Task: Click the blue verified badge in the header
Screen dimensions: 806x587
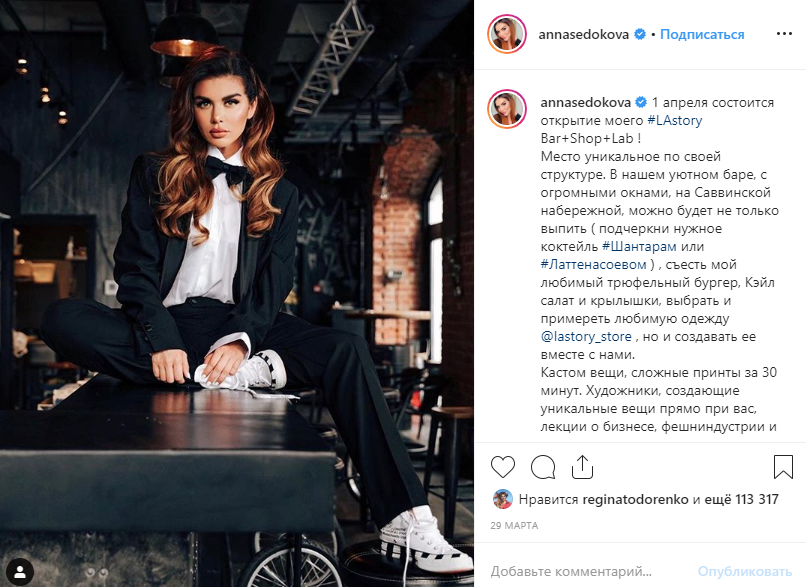Action: (x=640, y=34)
